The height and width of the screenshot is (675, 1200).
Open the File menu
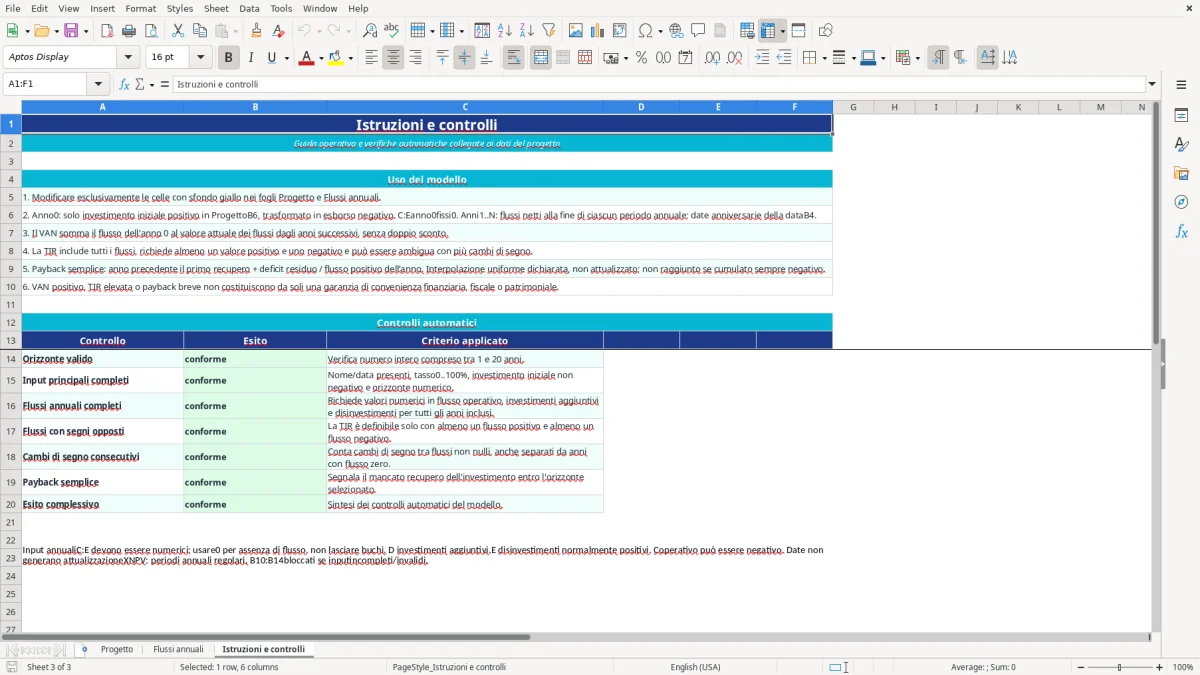coord(12,8)
